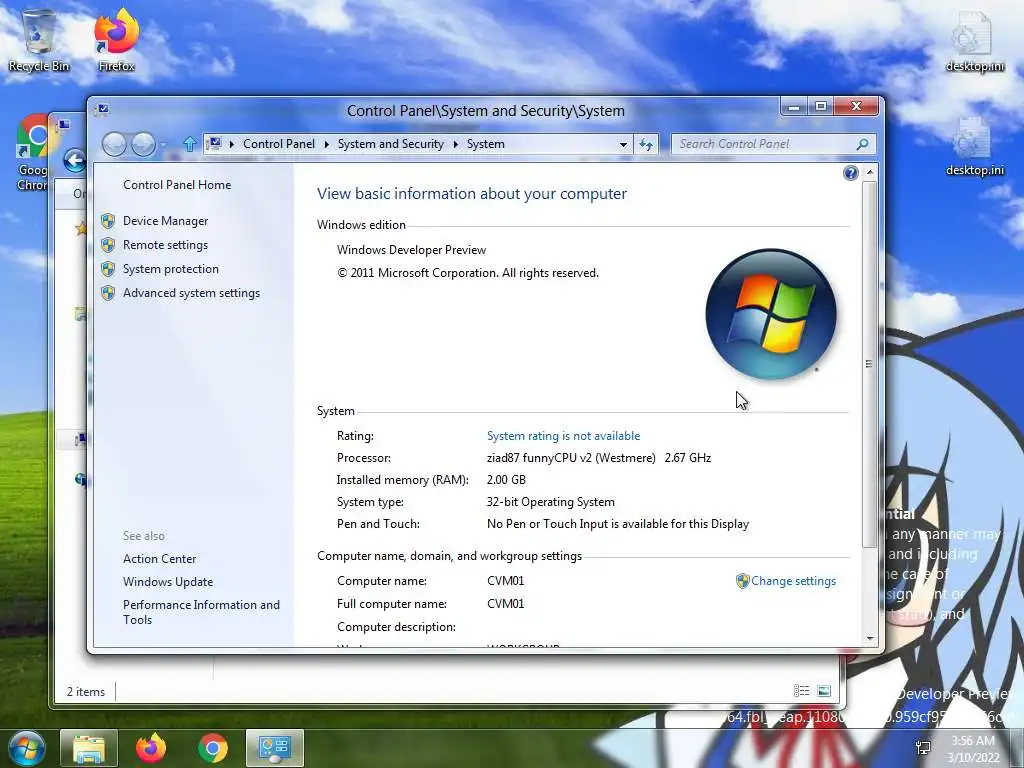Select the top desktop.ini file icon
The image size is (1024, 768).
[x=974, y=40]
